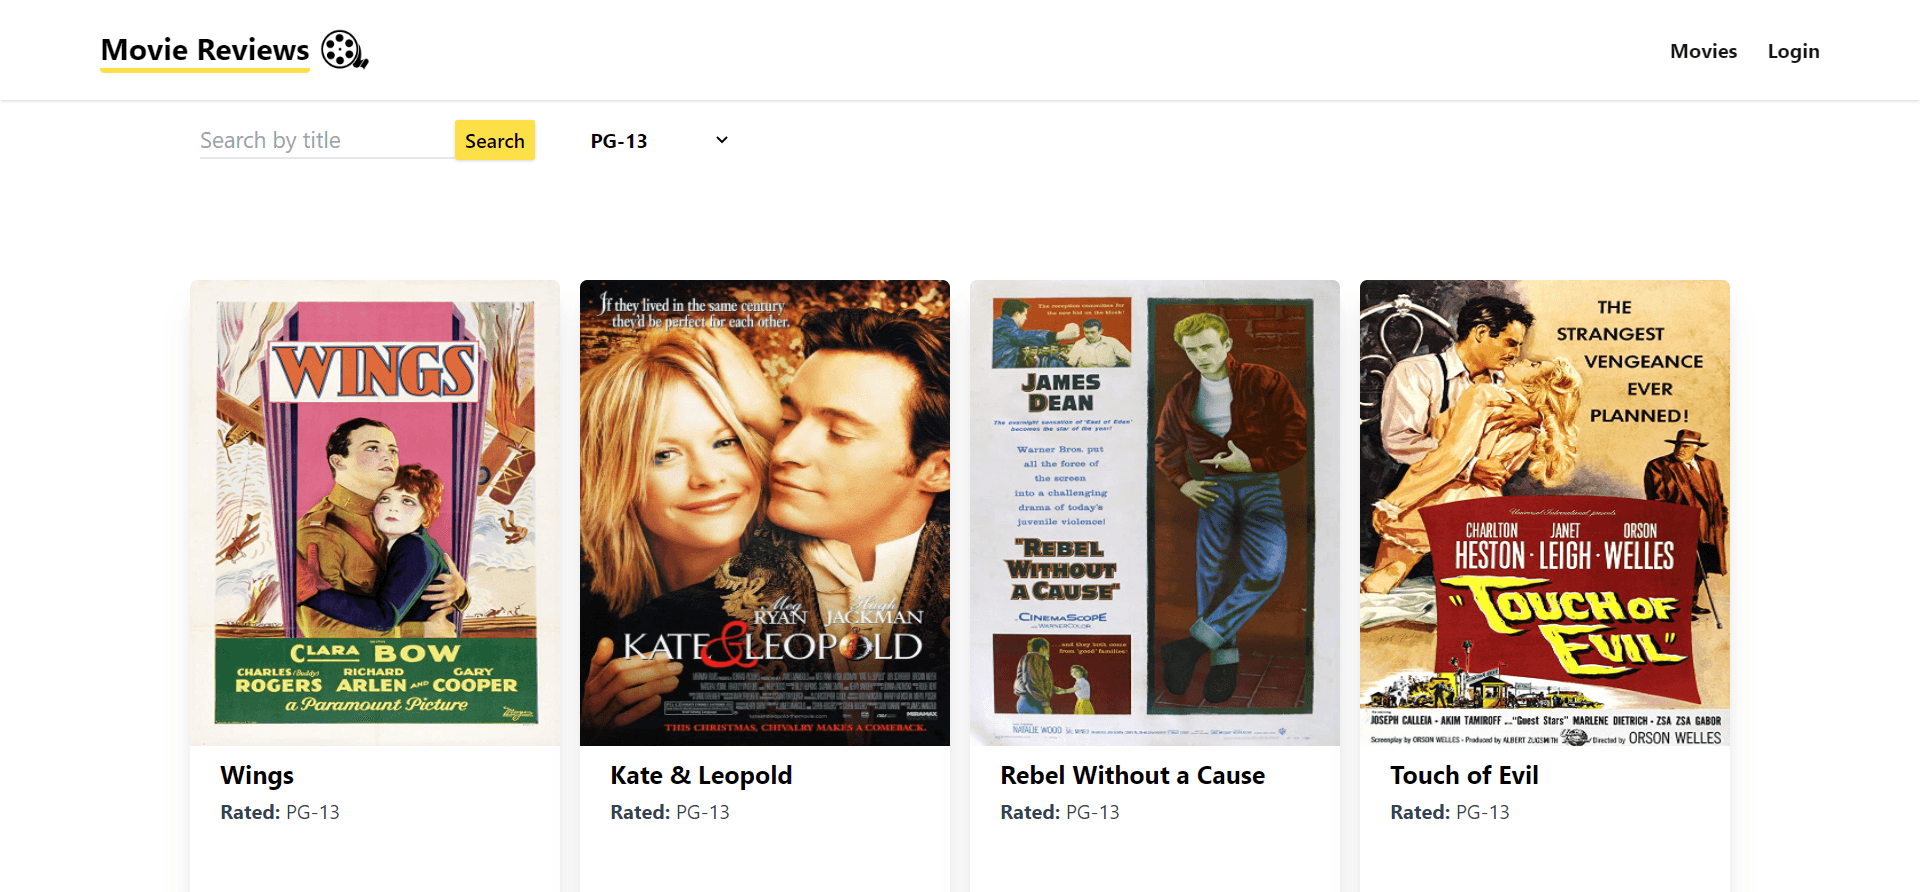Click the film reel logo icon
The width and height of the screenshot is (1920, 892).
(344, 50)
